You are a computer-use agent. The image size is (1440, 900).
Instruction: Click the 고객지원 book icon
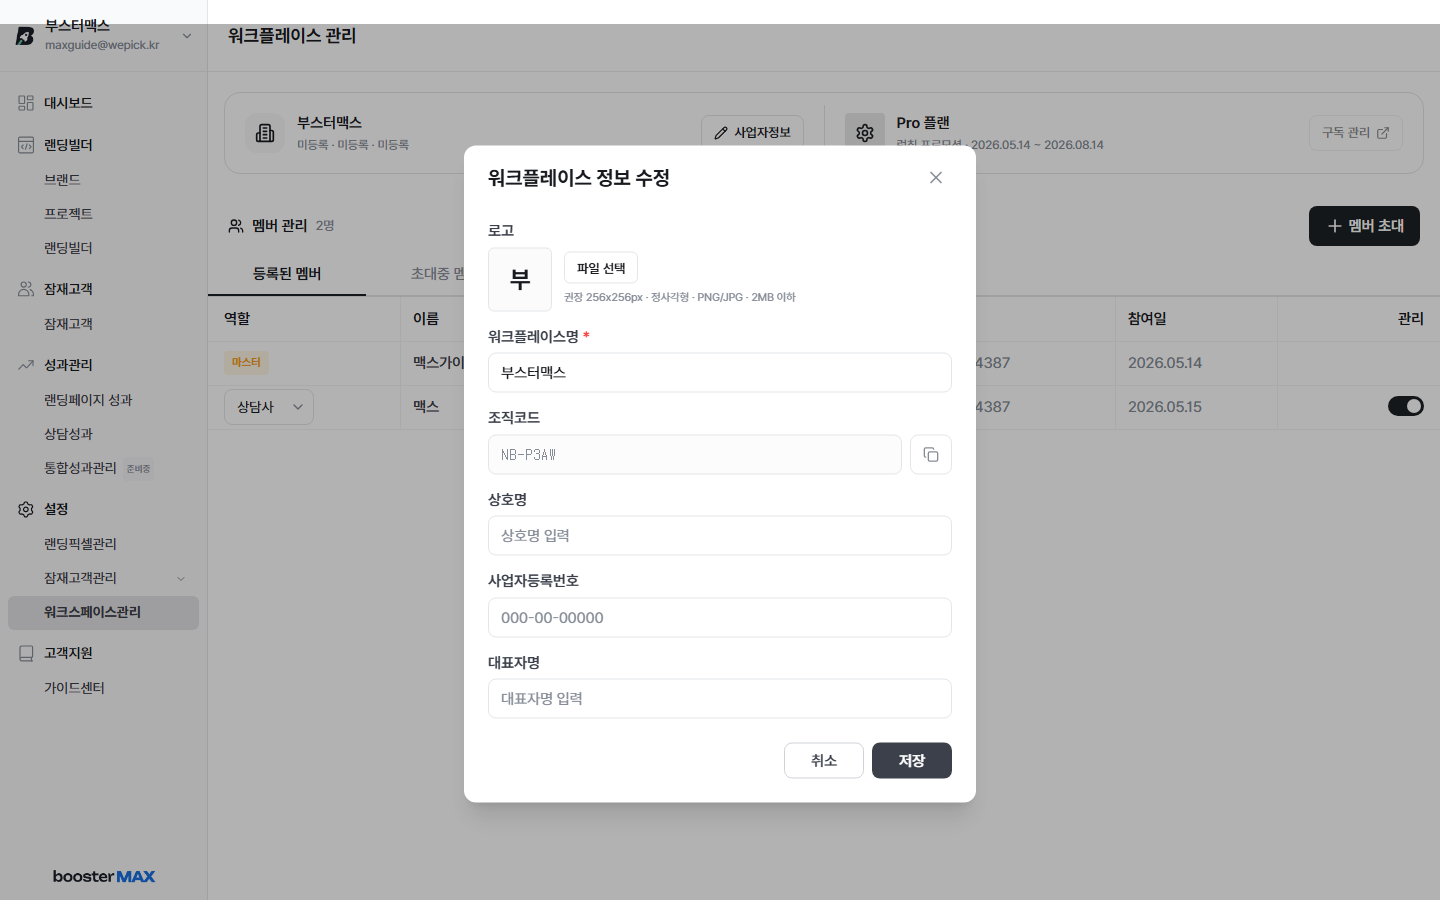click(26, 653)
